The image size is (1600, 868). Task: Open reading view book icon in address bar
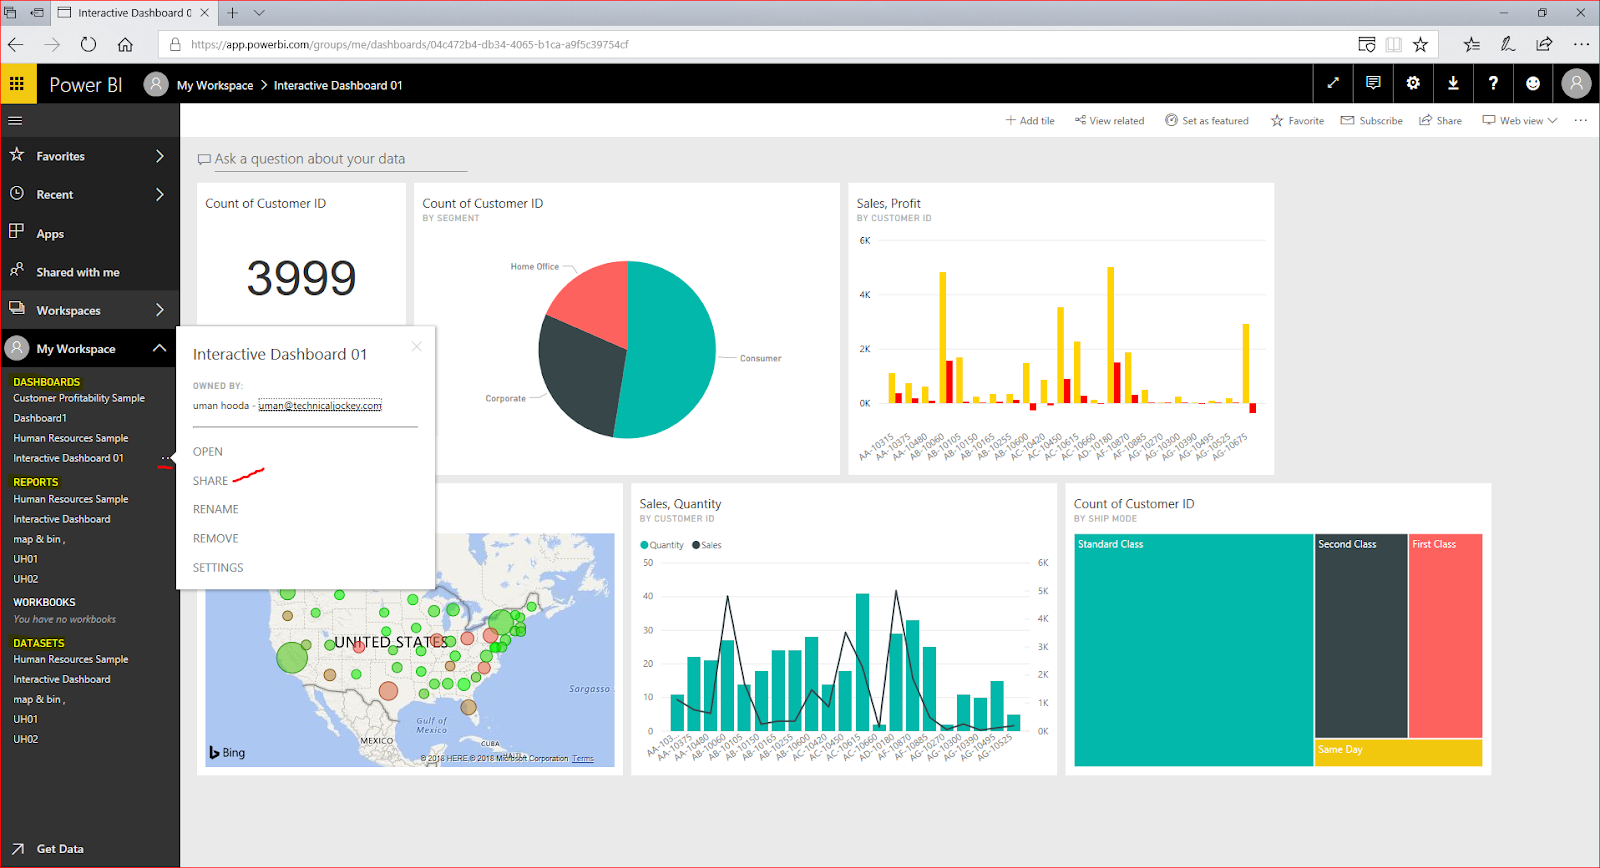point(1393,44)
